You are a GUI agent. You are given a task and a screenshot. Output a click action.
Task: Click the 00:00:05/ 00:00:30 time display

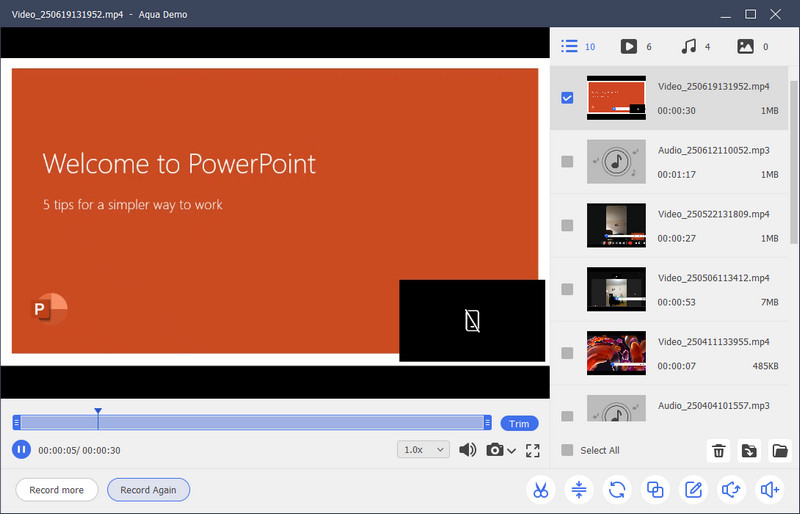(x=80, y=450)
